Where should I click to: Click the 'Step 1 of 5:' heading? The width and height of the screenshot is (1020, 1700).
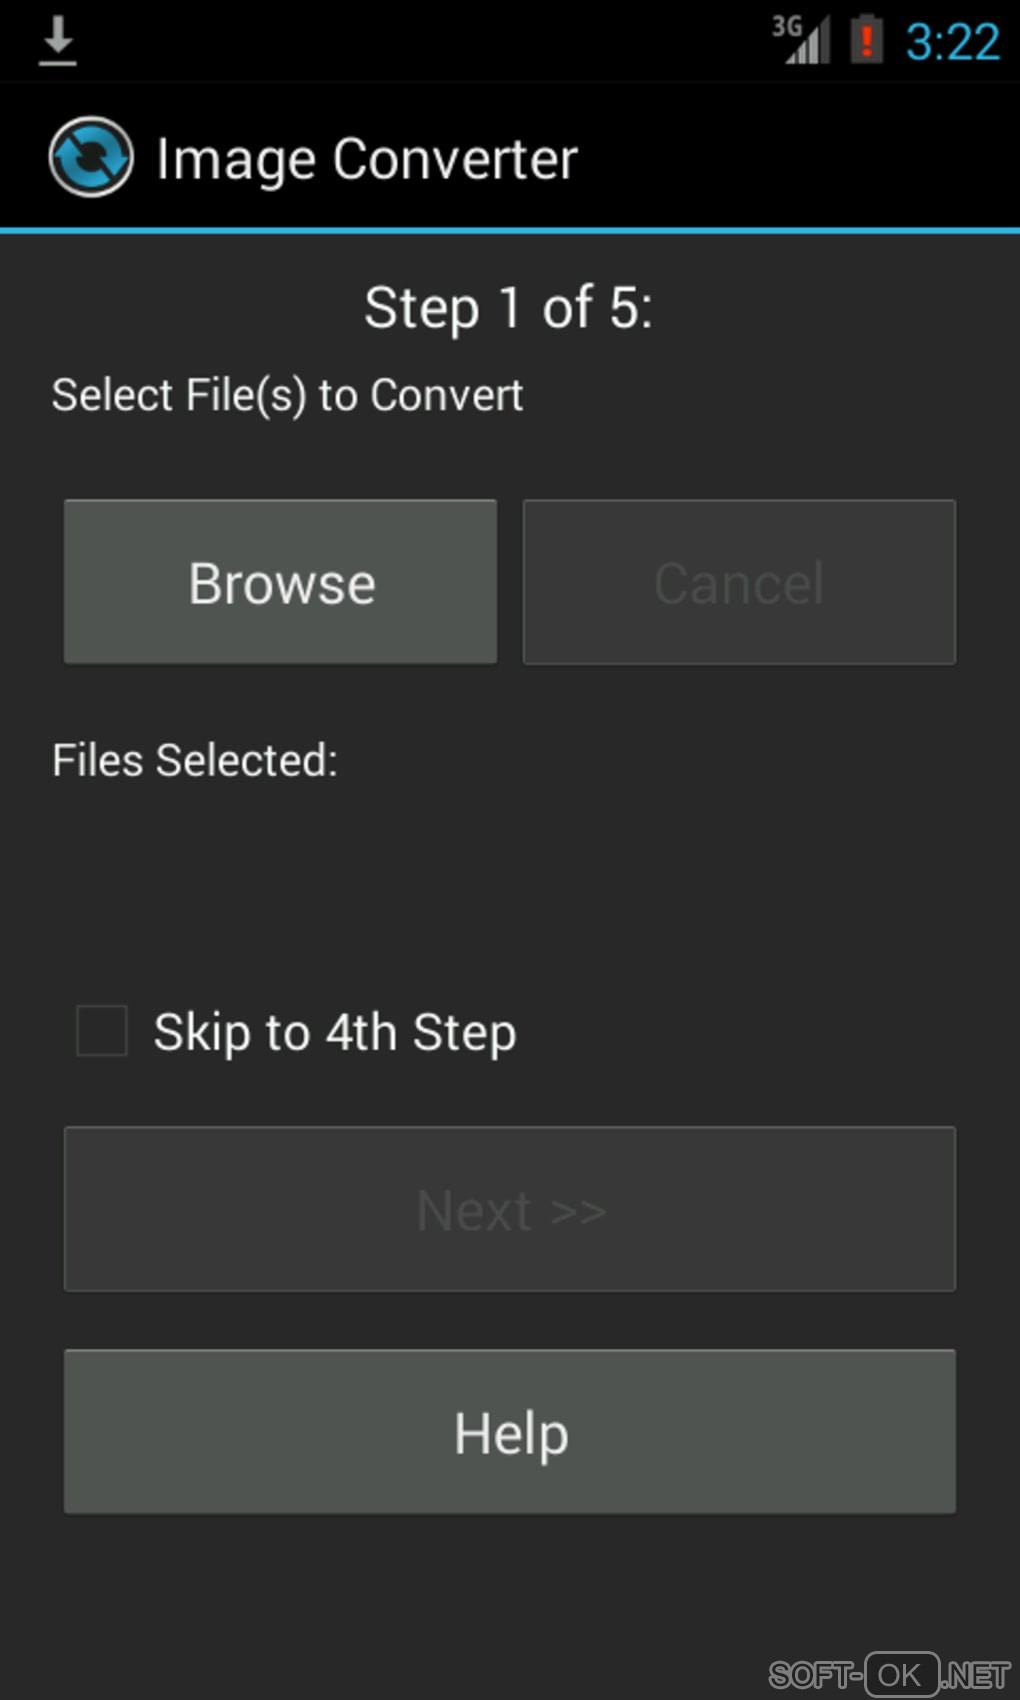[x=508, y=307]
